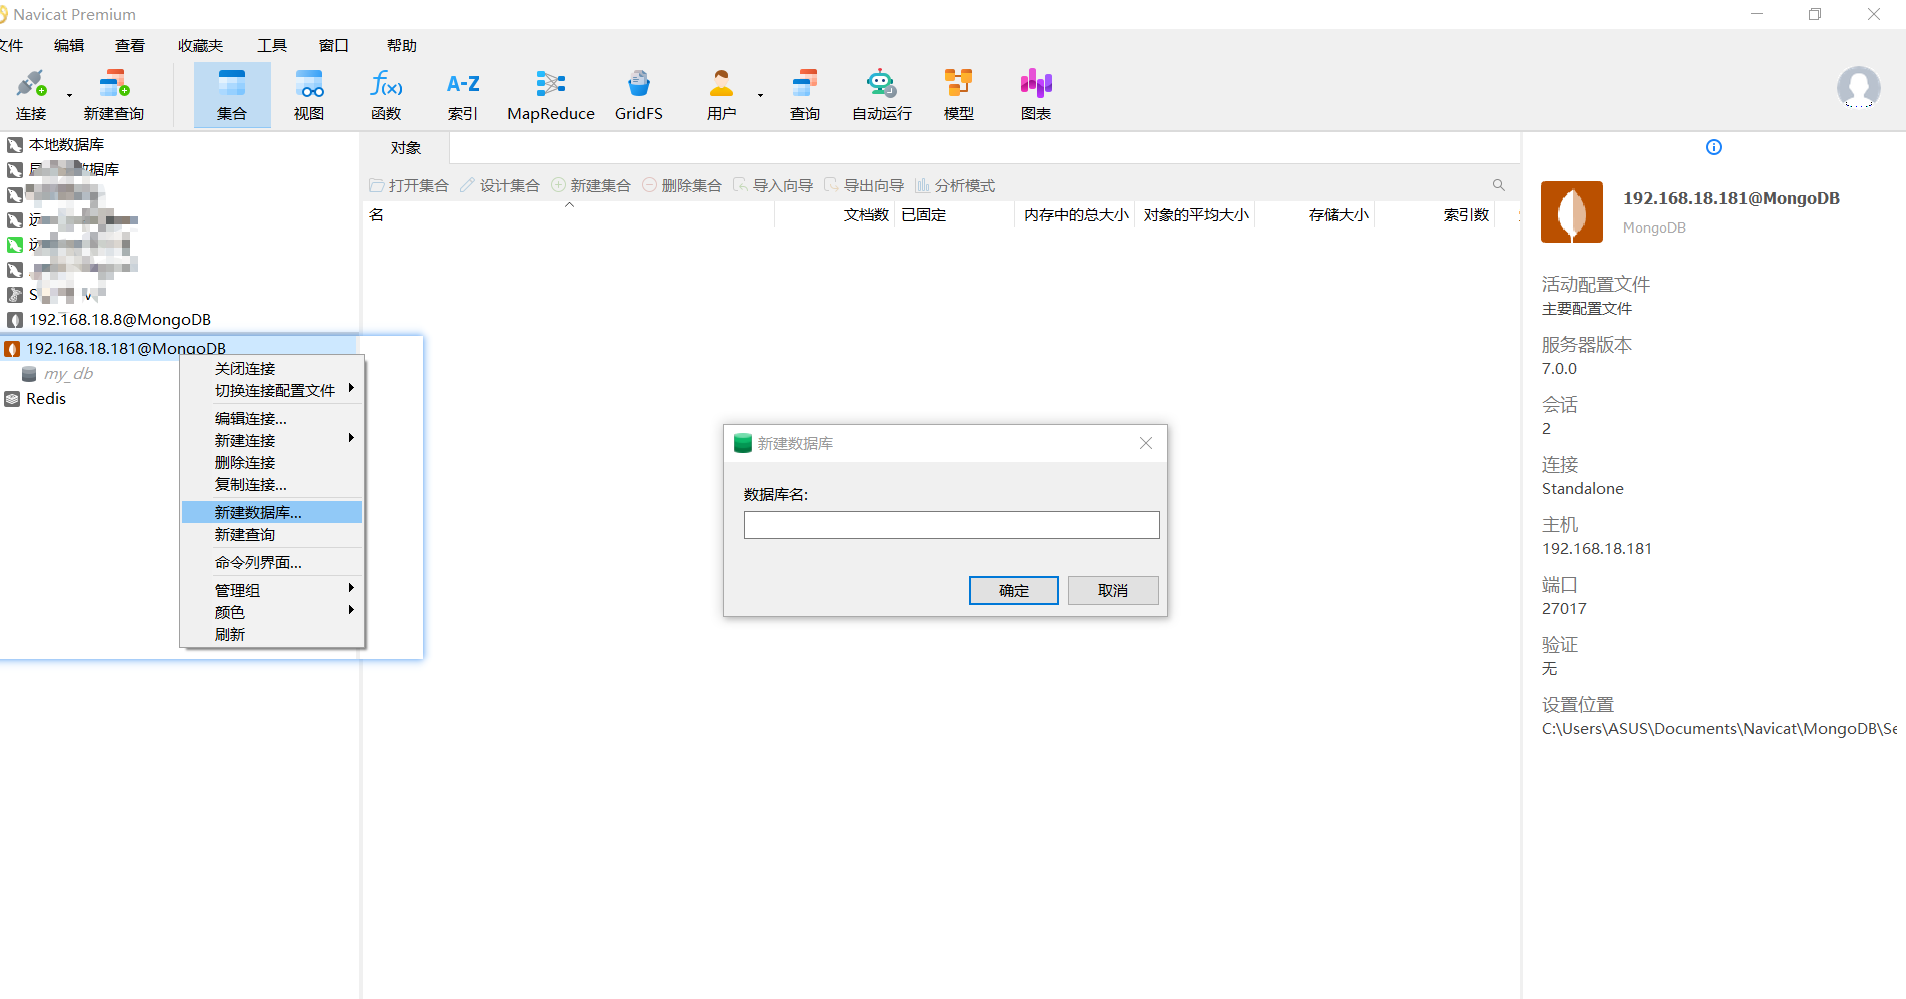This screenshot has height=999, width=1906.
Task: Choose Refresh (刷新) in context menu
Action: point(272,634)
